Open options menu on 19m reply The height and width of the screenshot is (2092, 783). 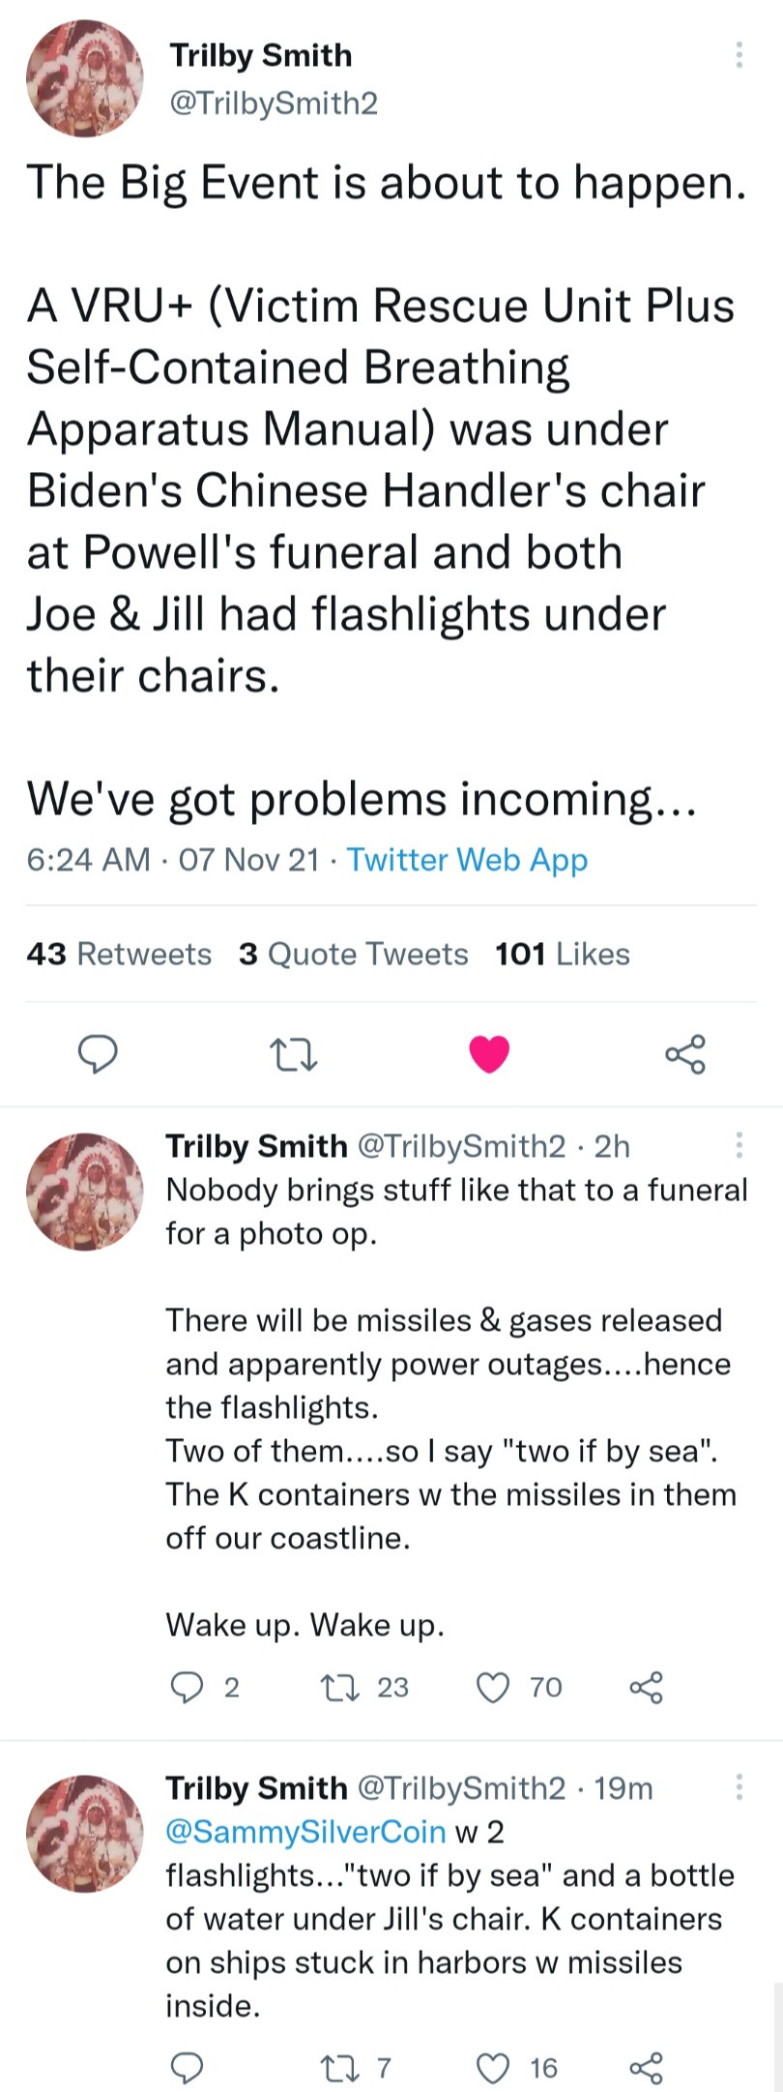pyautogui.click(x=739, y=1787)
